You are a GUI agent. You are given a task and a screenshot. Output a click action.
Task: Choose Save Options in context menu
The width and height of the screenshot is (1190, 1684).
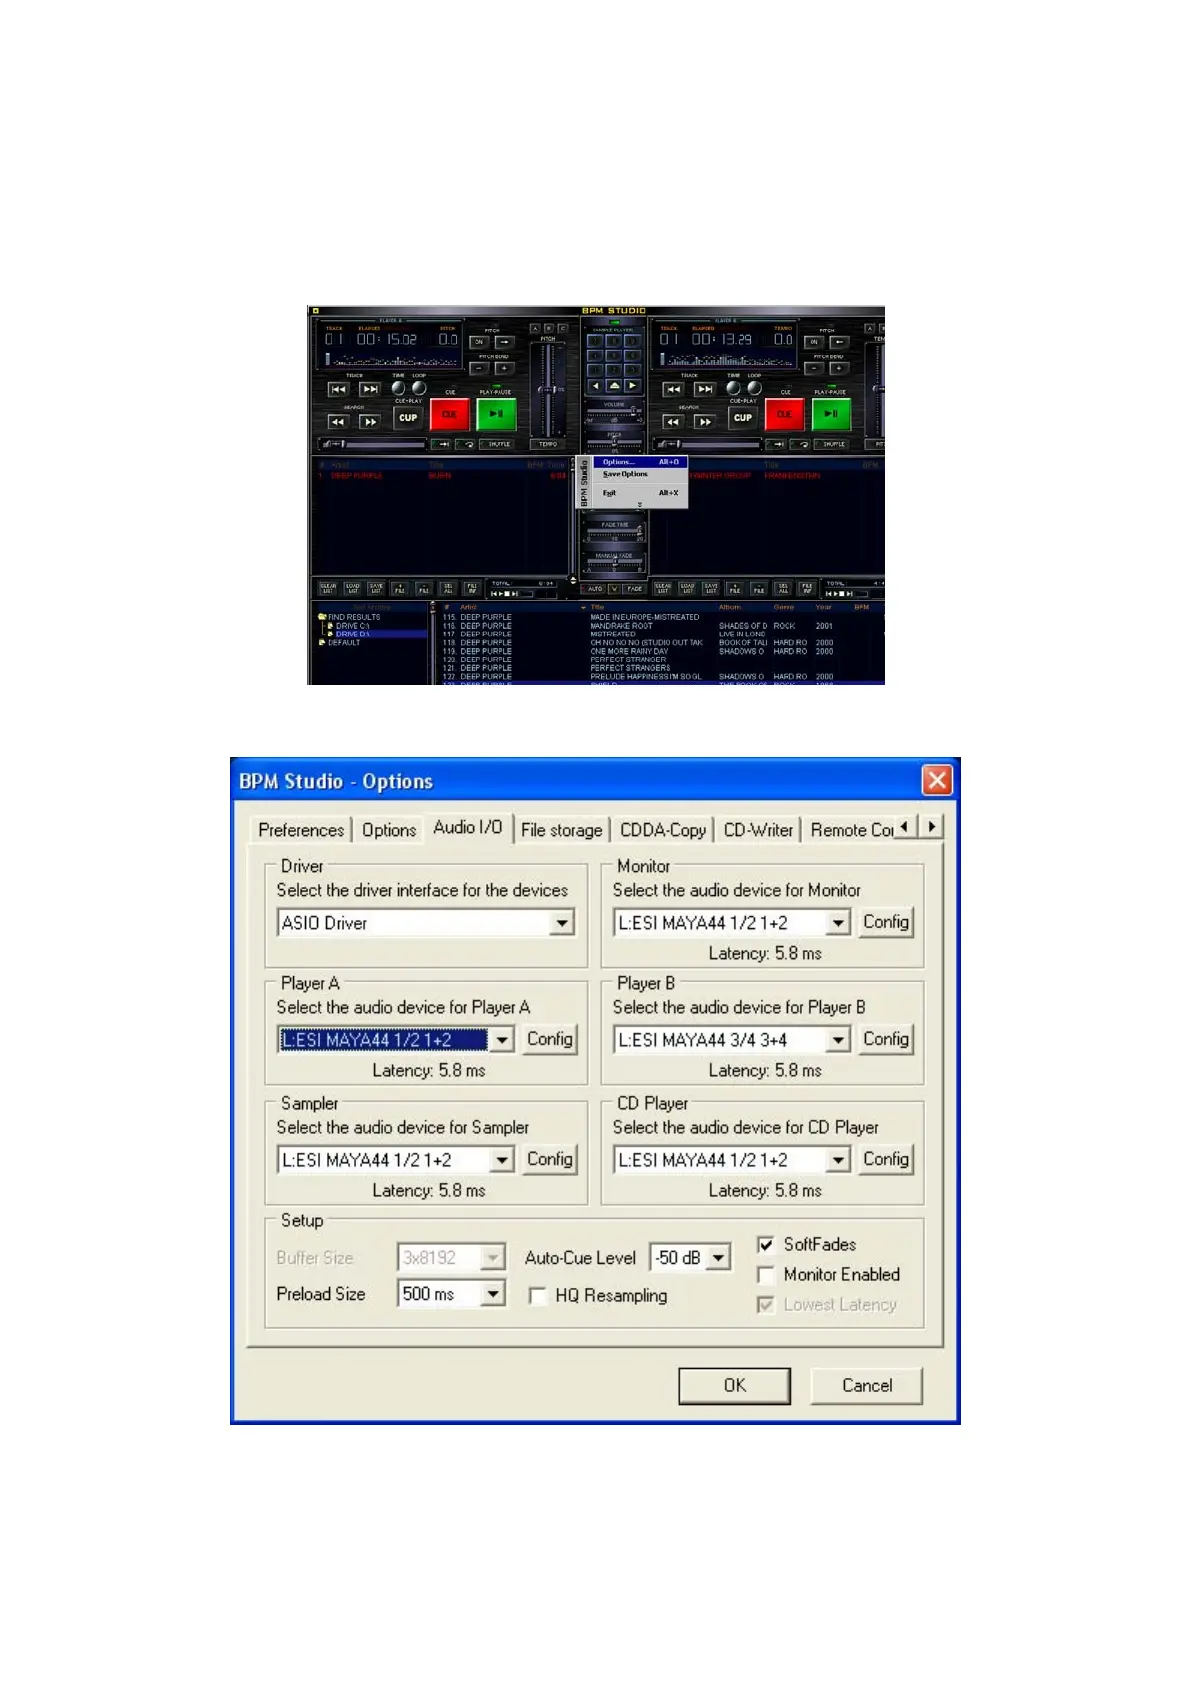[x=640, y=474]
